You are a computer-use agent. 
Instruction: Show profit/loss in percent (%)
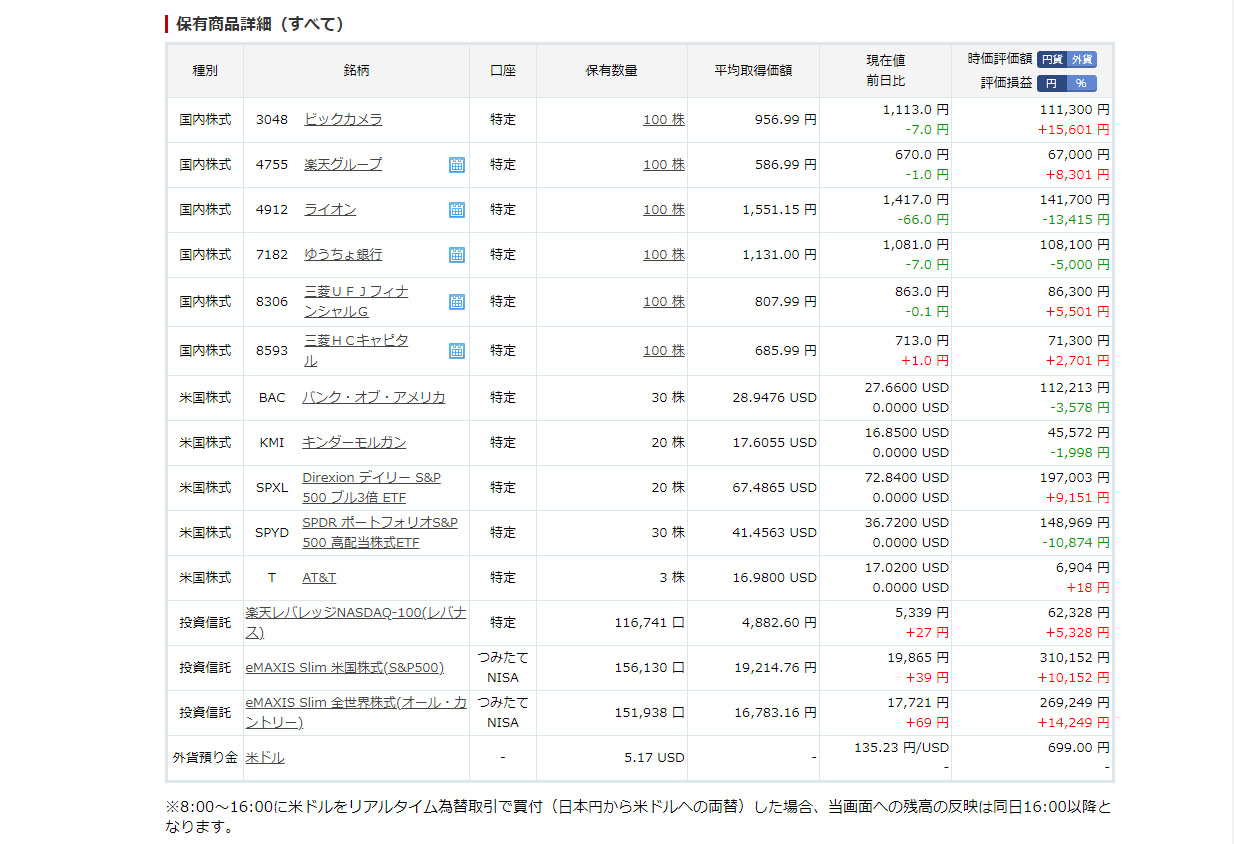1081,84
